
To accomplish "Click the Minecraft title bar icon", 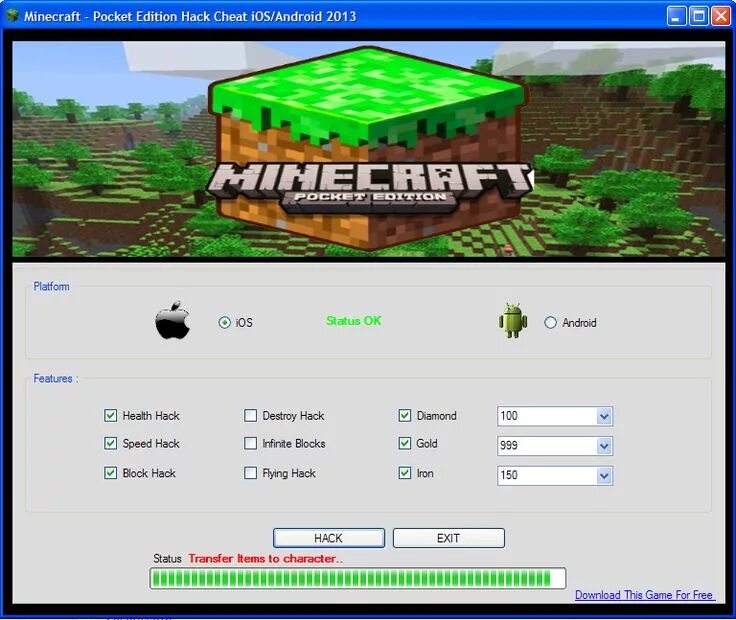I will point(12,15).
